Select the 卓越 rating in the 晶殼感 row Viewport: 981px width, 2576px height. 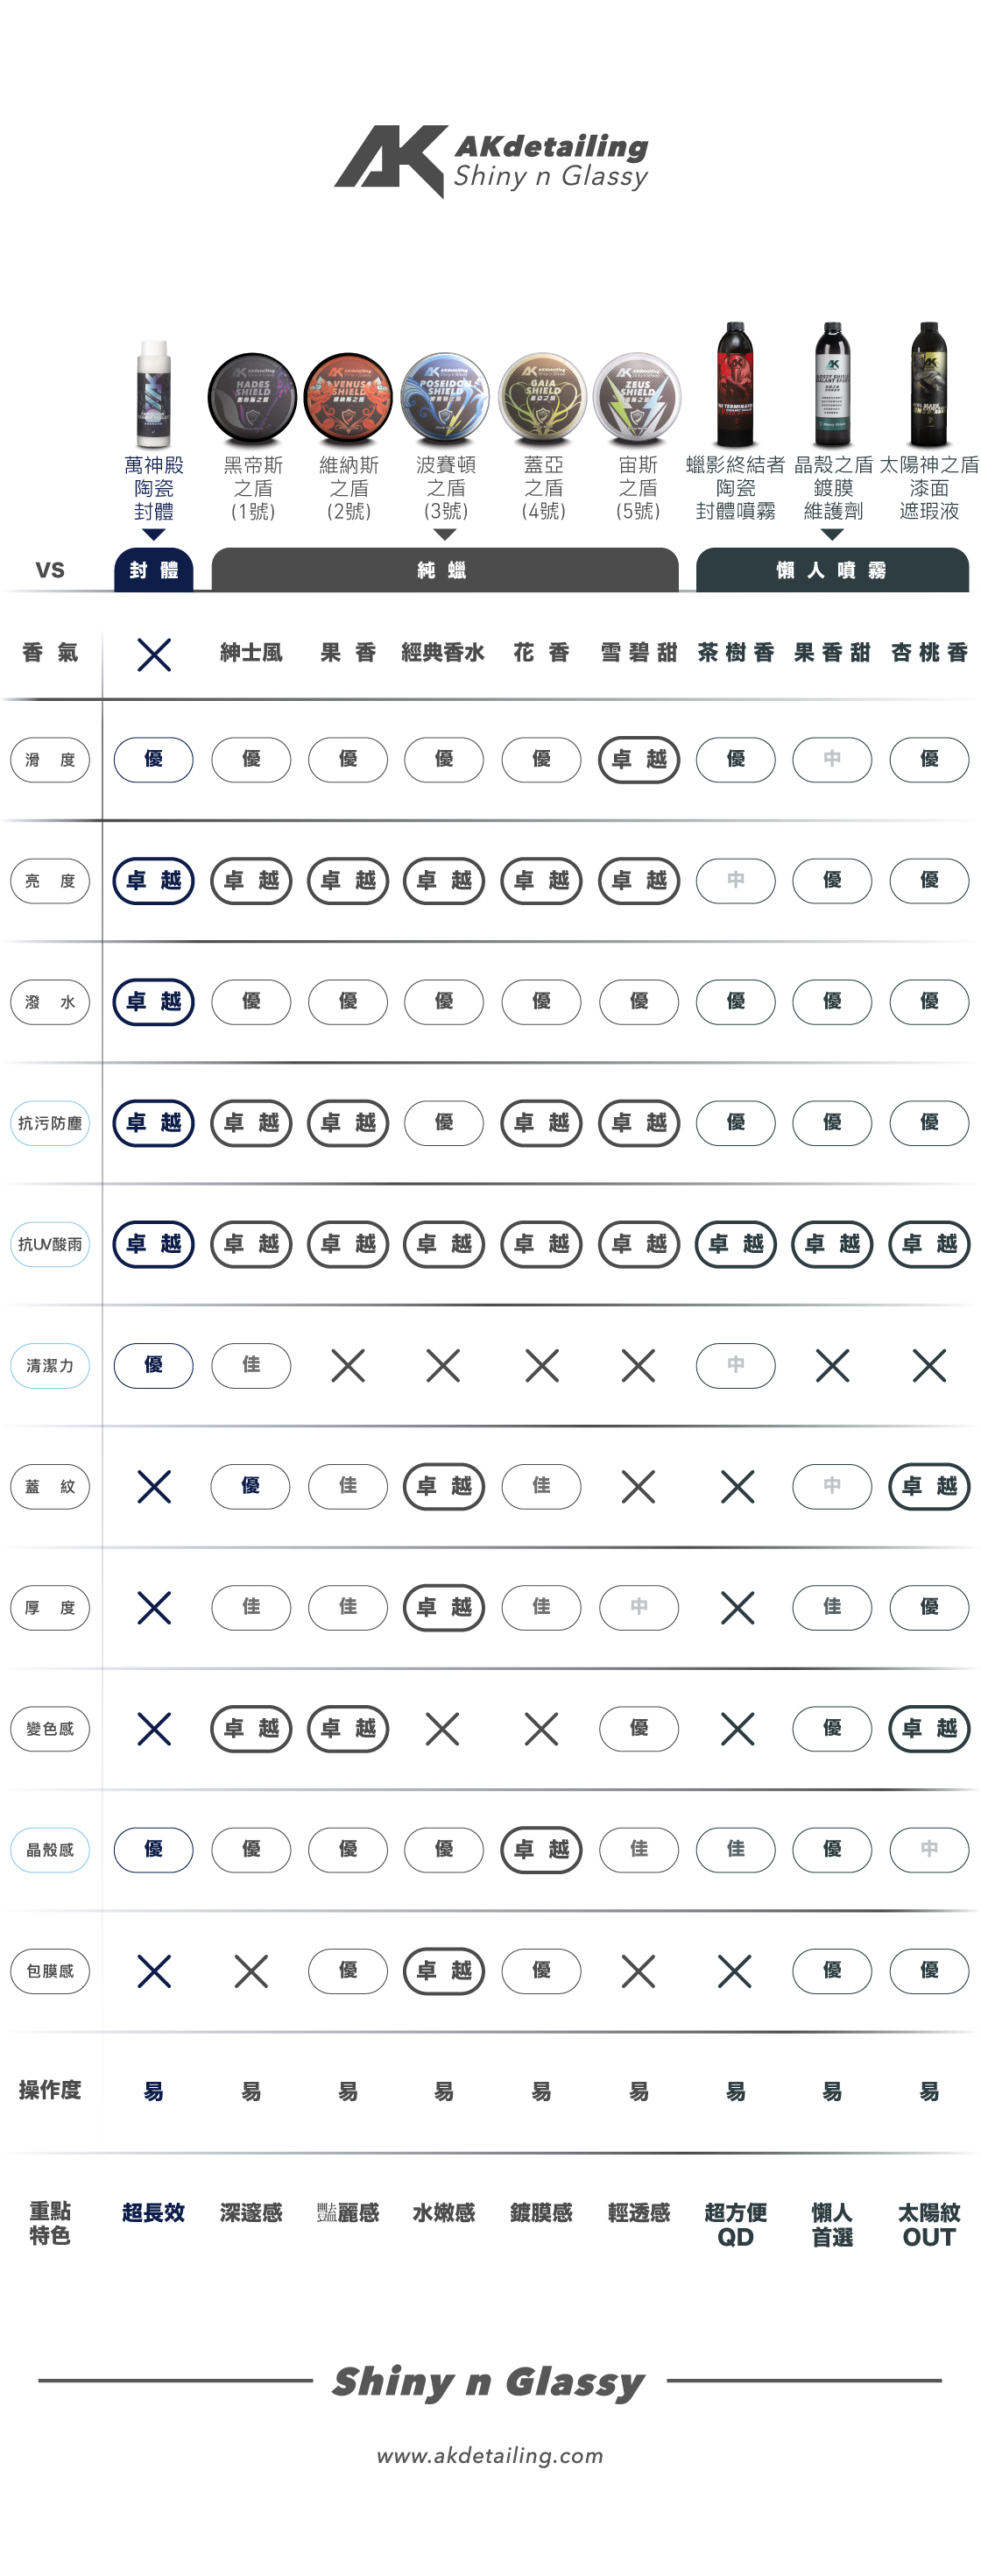tap(541, 1850)
